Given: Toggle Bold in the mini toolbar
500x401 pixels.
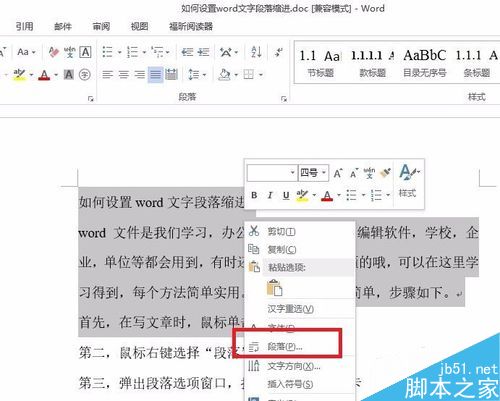Looking at the screenshot, I should pos(254,195).
